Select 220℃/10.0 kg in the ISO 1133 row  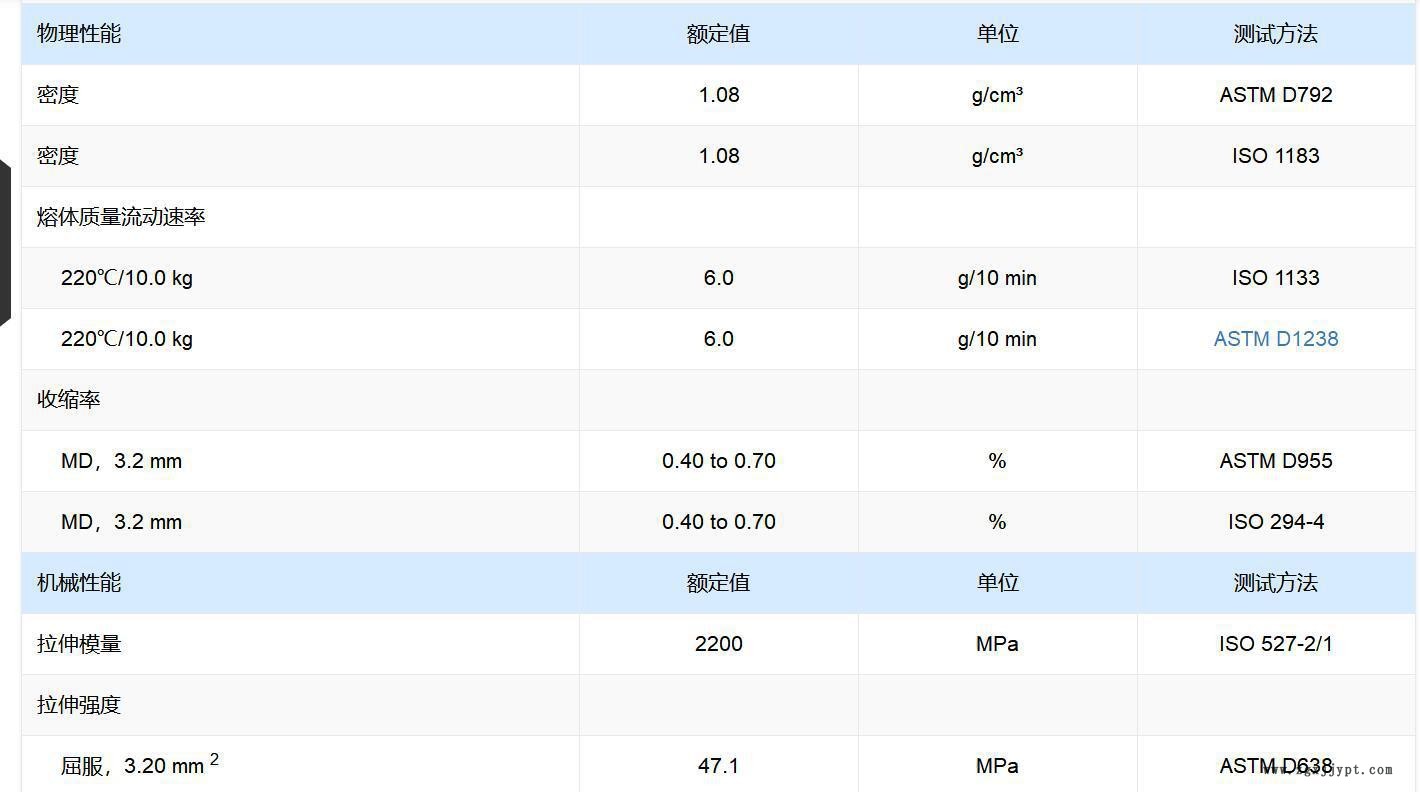(x=127, y=278)
